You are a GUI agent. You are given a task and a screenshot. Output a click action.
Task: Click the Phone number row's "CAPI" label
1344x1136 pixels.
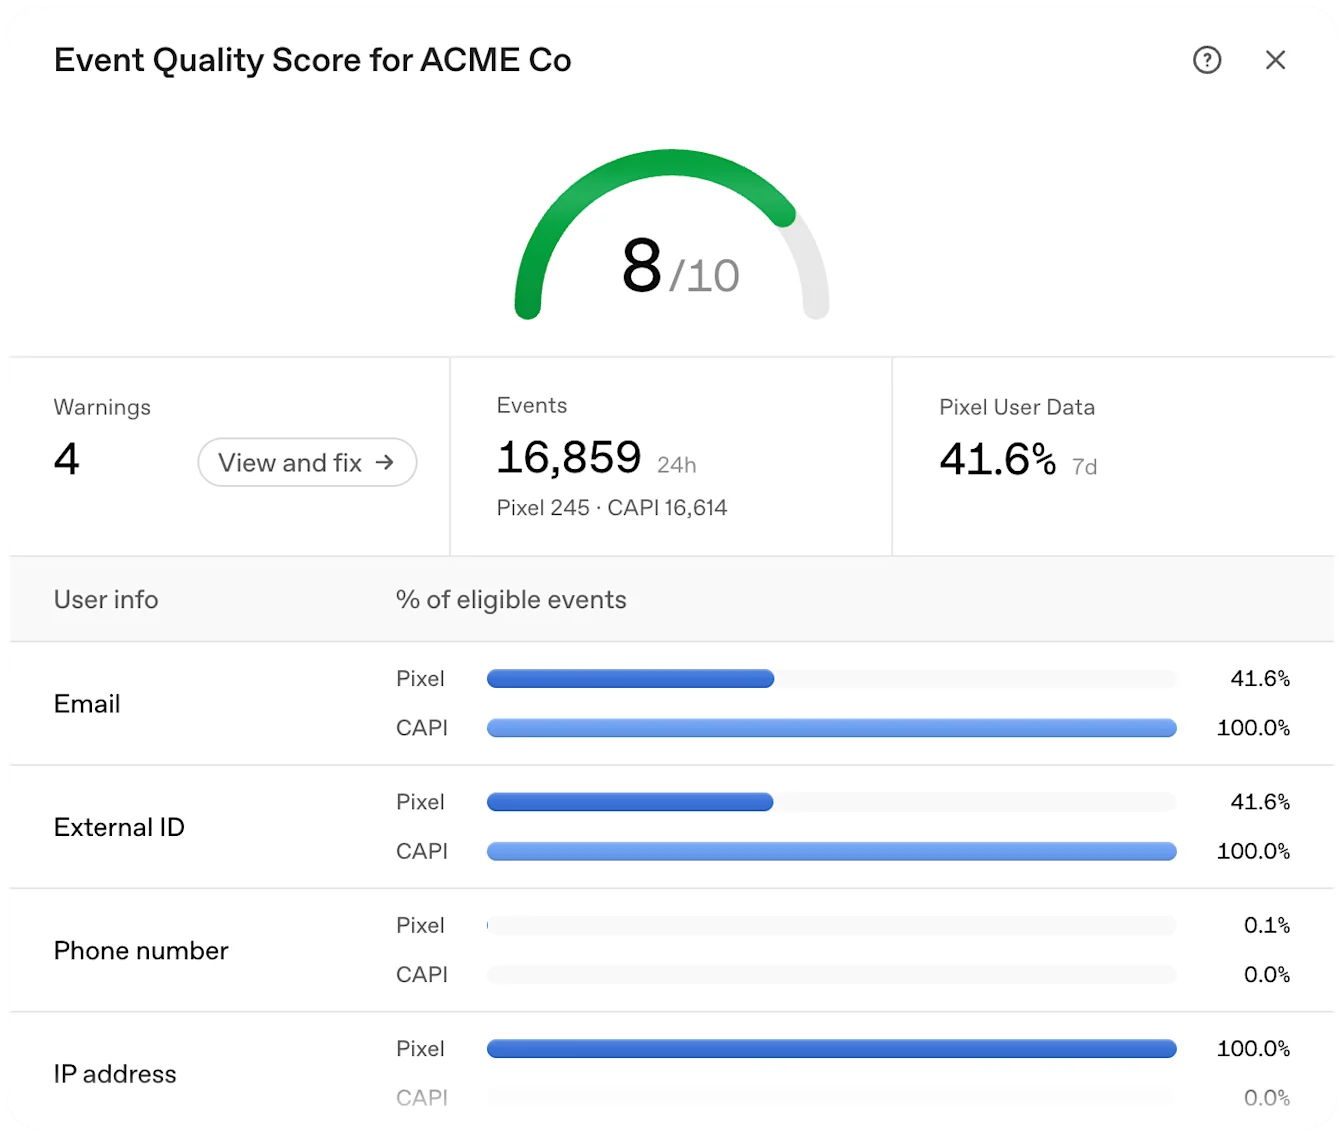click(422, 974)
